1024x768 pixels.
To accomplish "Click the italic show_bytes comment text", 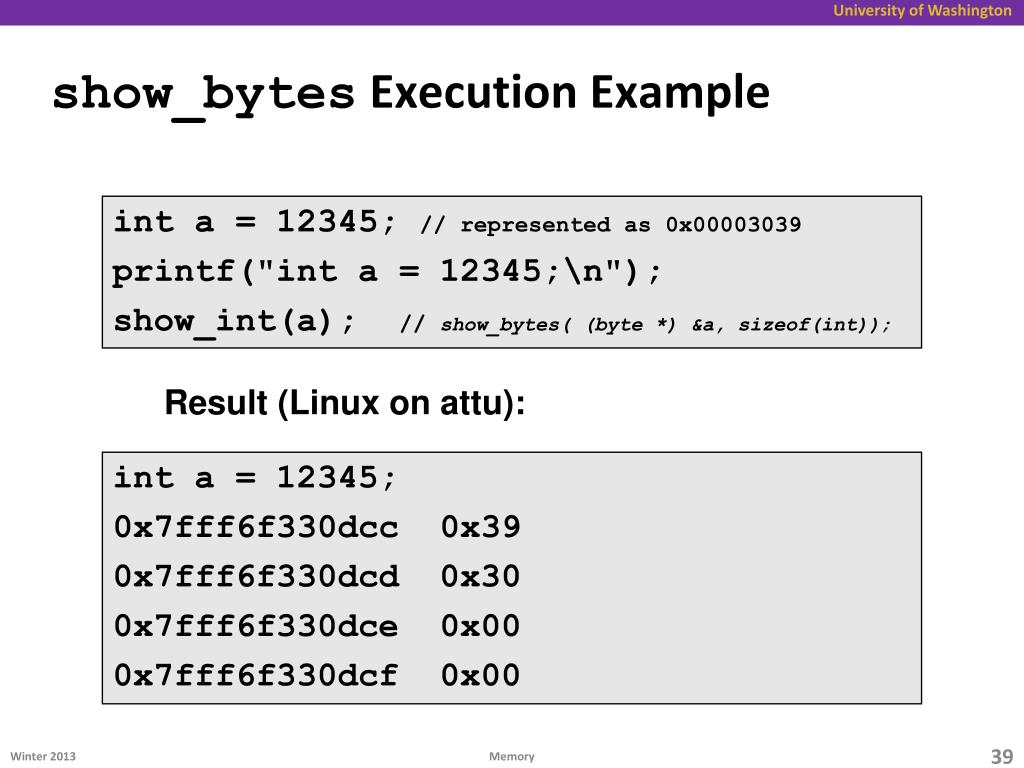I will tap(646, 325).
